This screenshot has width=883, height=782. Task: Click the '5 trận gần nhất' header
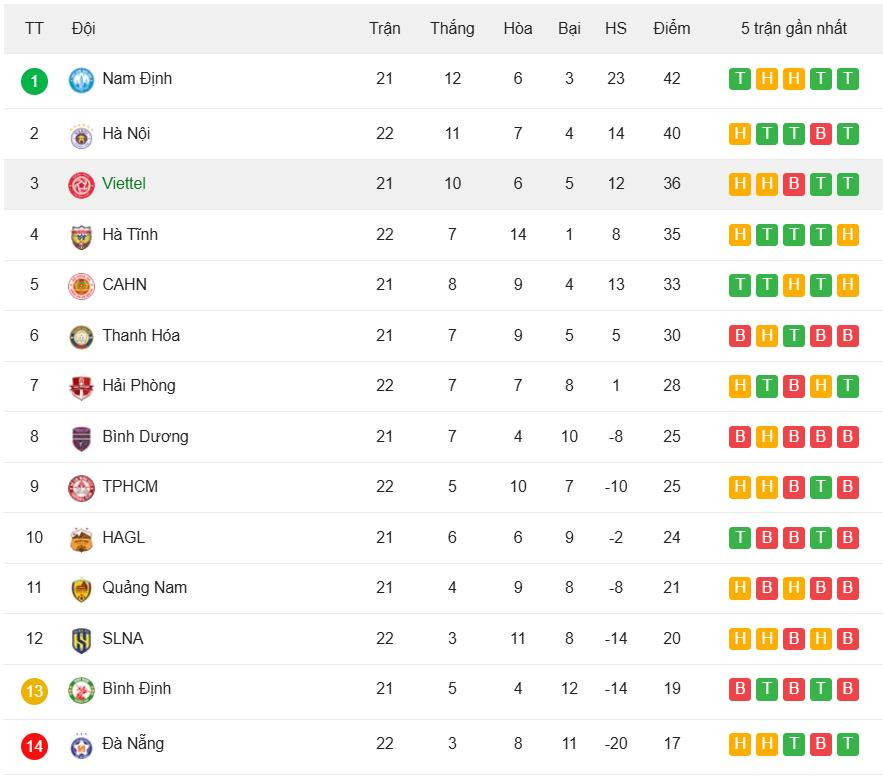tap(793, 28)
